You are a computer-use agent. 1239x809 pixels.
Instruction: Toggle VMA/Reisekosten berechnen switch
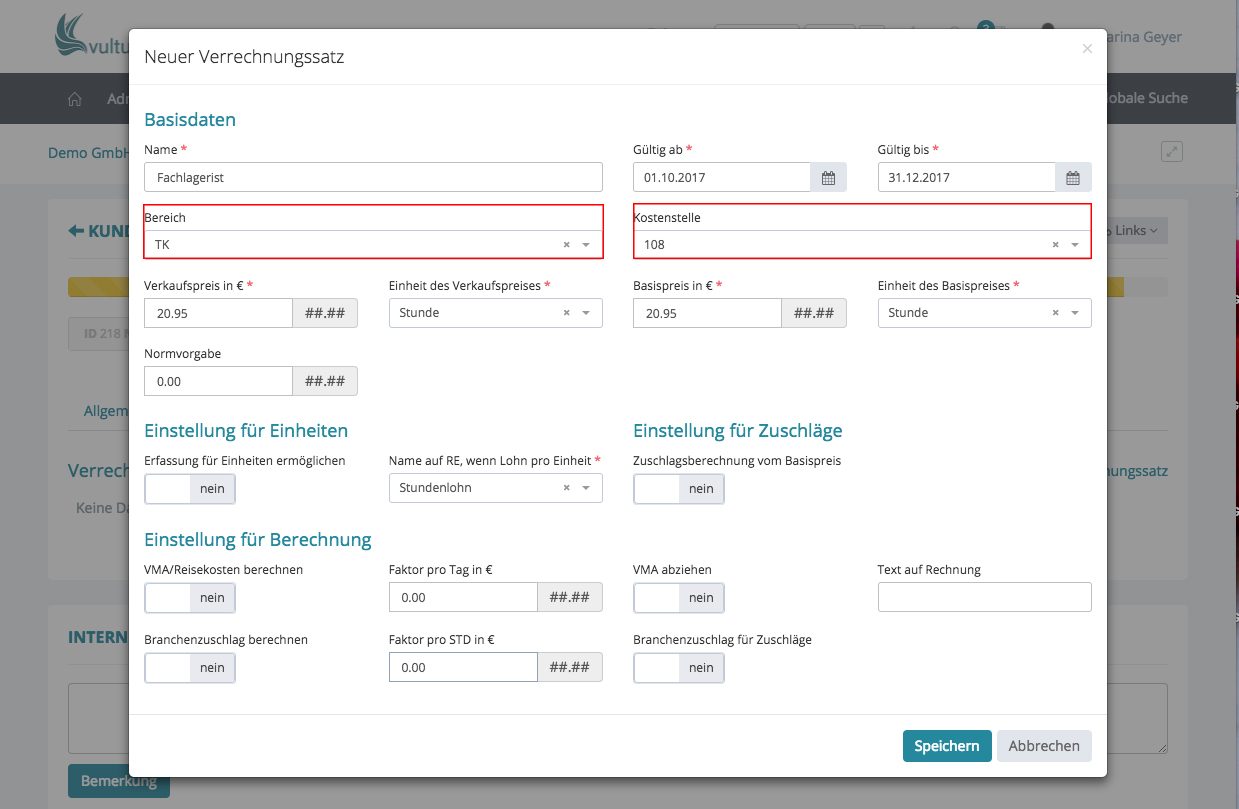(190, 598)
